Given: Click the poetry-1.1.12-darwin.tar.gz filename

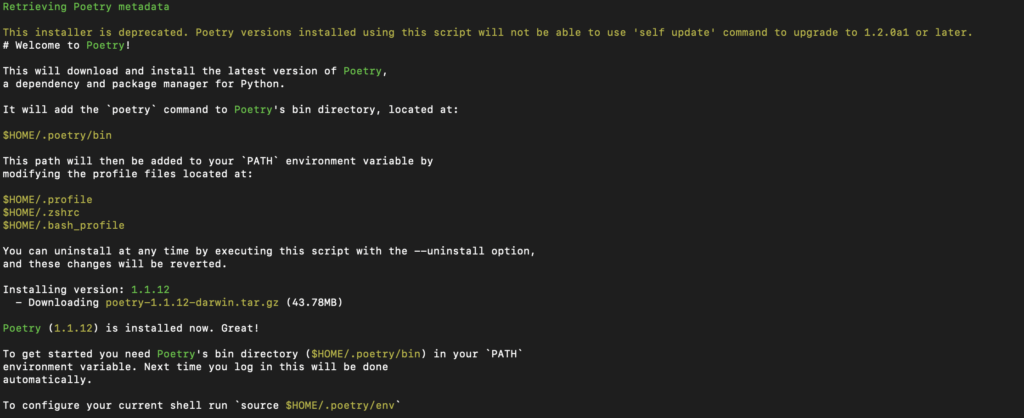Looking at the screenshot, I should coord(187,302).
